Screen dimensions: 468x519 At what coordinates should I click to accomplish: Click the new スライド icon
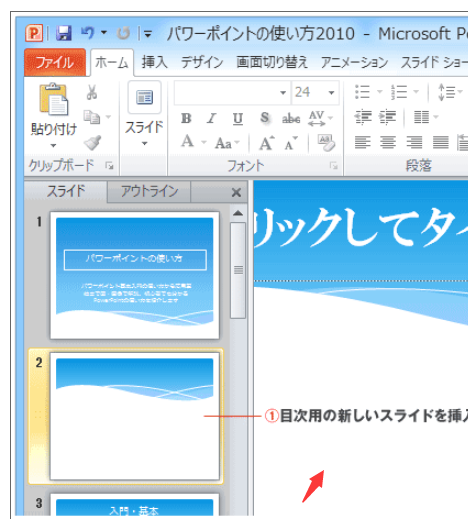tap(145, 97)
